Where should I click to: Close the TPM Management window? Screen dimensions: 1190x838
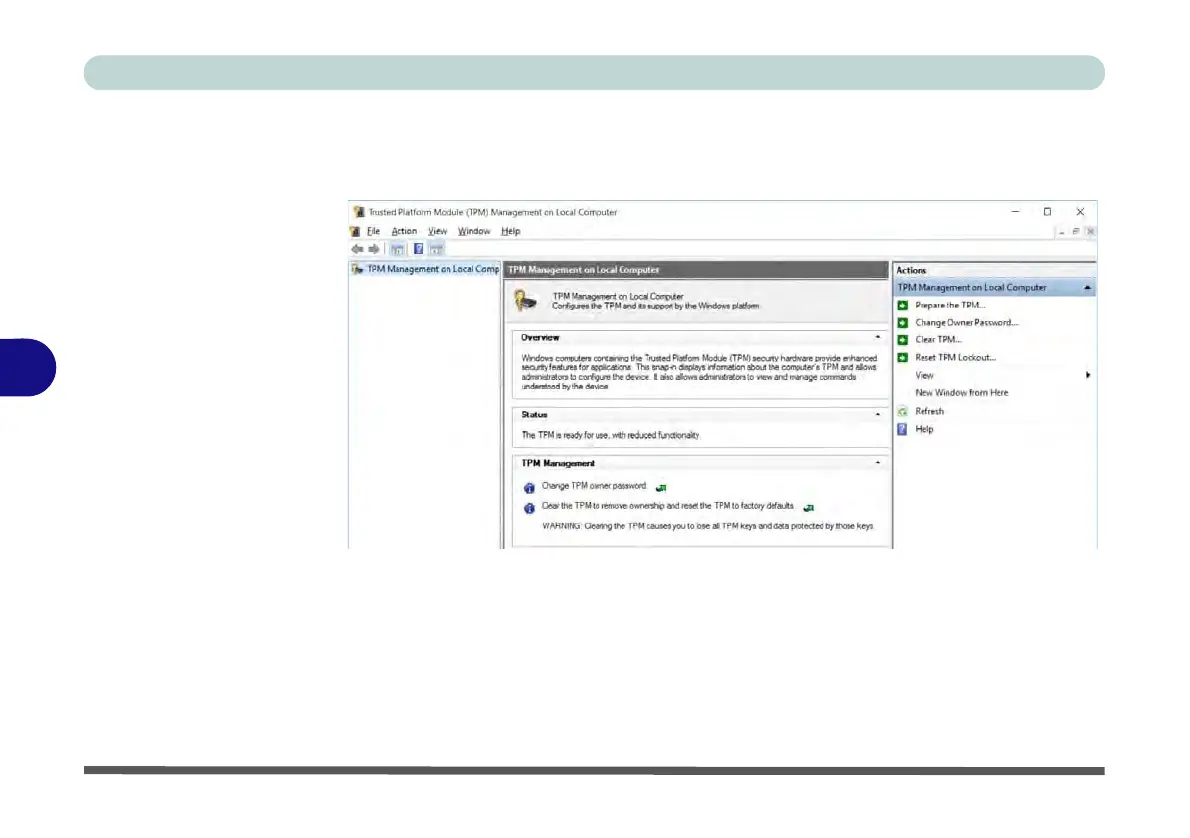pyautogui.click(x=1080, y=212)
